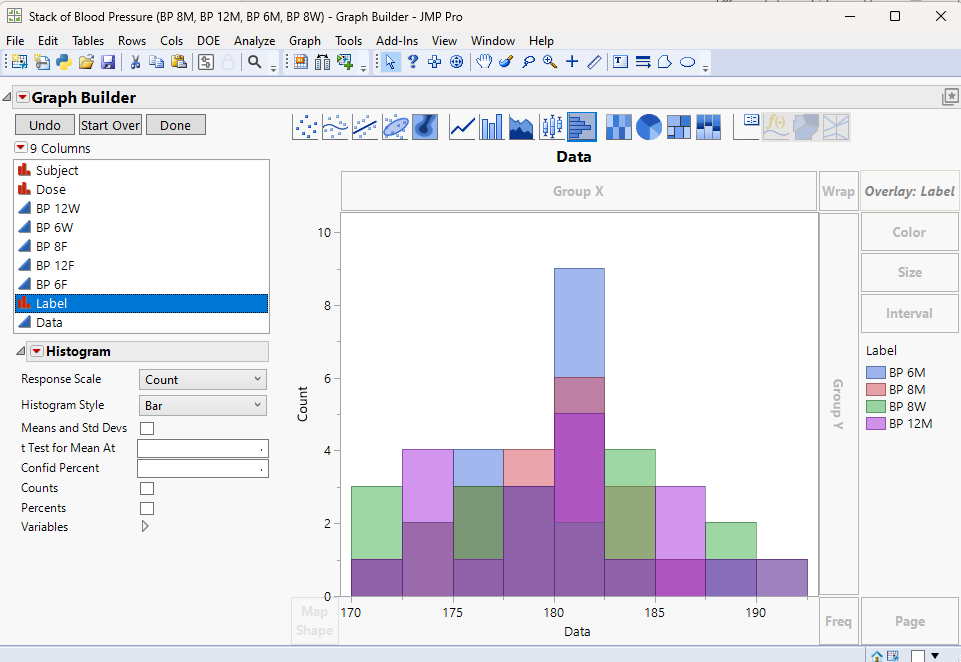Image resolution: width=961 pixels, height=662 pixels.
Task: Open the Graph menu
Action: 305,40
